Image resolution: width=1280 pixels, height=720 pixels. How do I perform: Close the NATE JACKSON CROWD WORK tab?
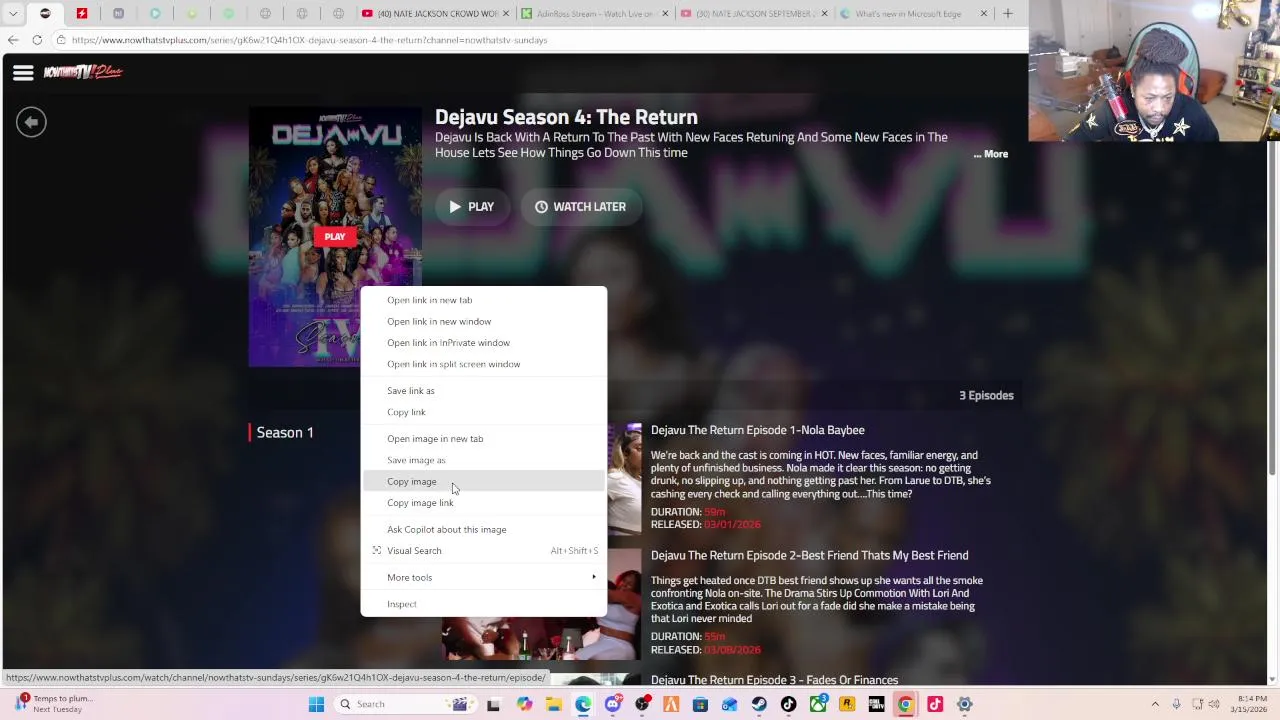[506, 13]
